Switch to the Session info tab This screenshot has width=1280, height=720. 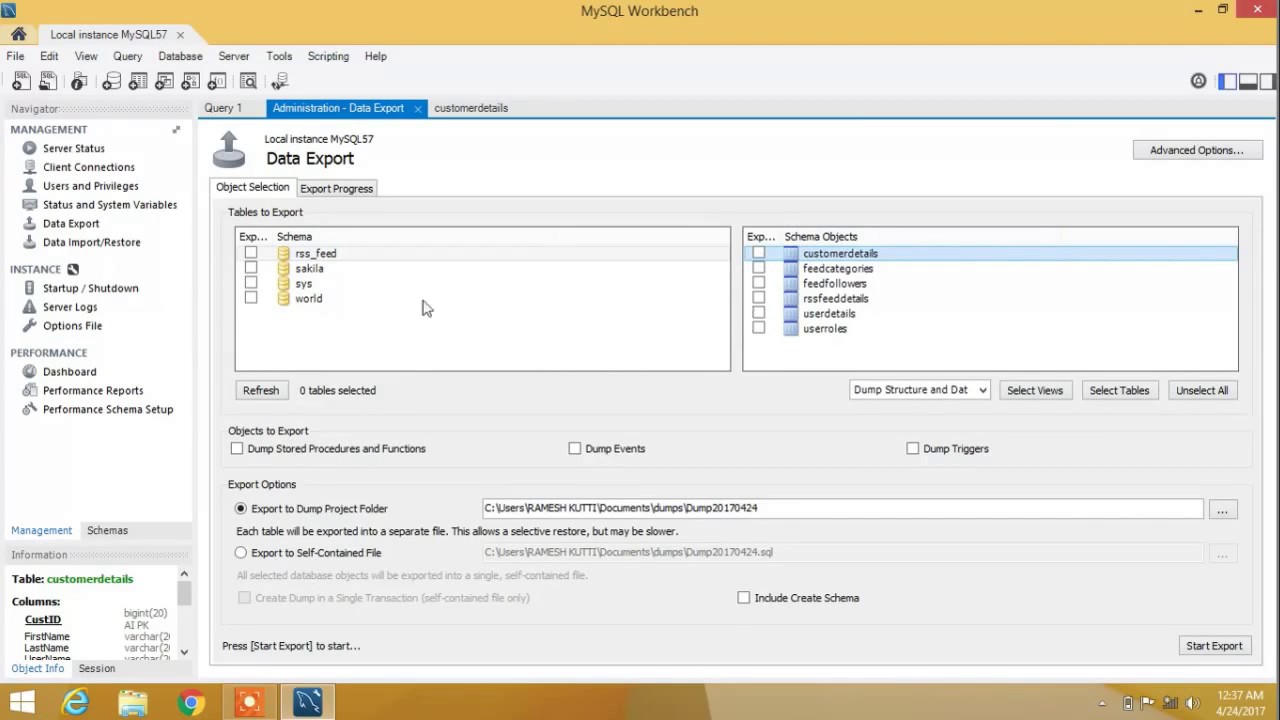[97, 669]
